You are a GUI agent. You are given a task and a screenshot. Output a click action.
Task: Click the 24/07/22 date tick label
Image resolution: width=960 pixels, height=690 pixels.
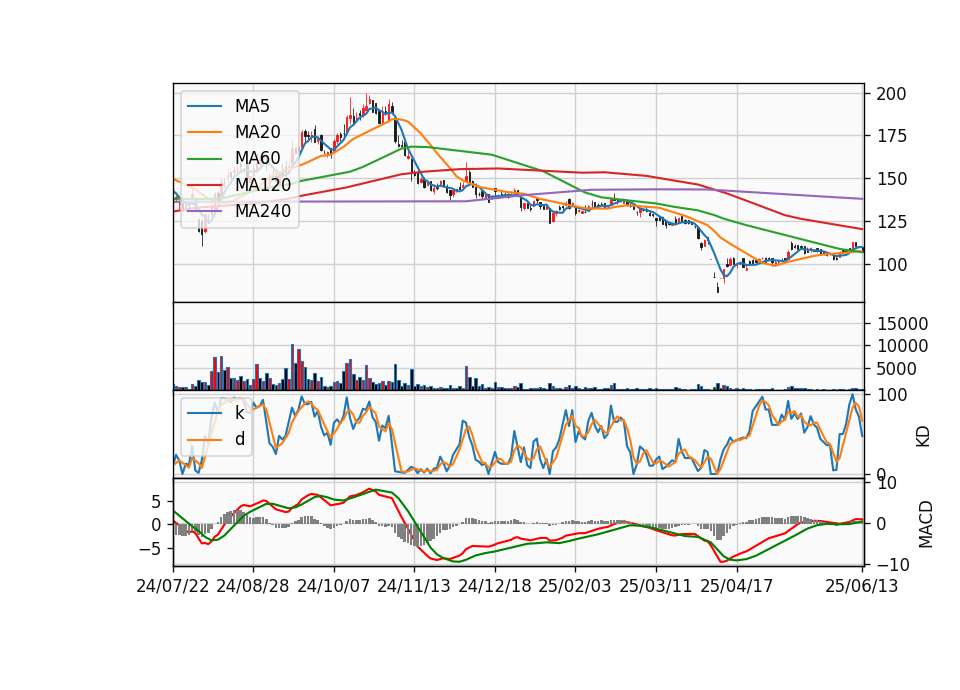point(173,586)
